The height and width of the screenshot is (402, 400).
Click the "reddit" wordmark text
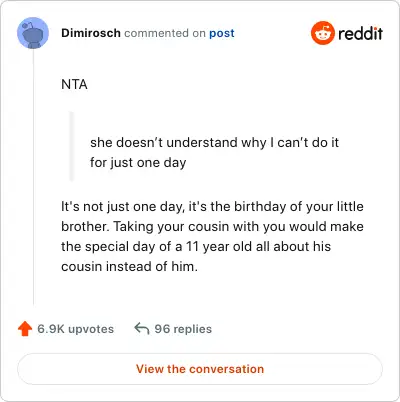(x=360, y=33)
